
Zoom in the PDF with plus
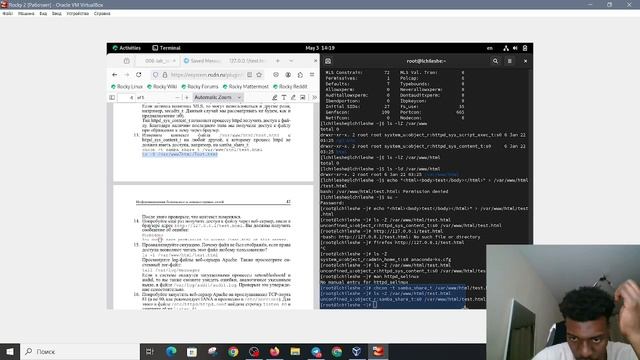pyautogui.click(x=187, y=98)
